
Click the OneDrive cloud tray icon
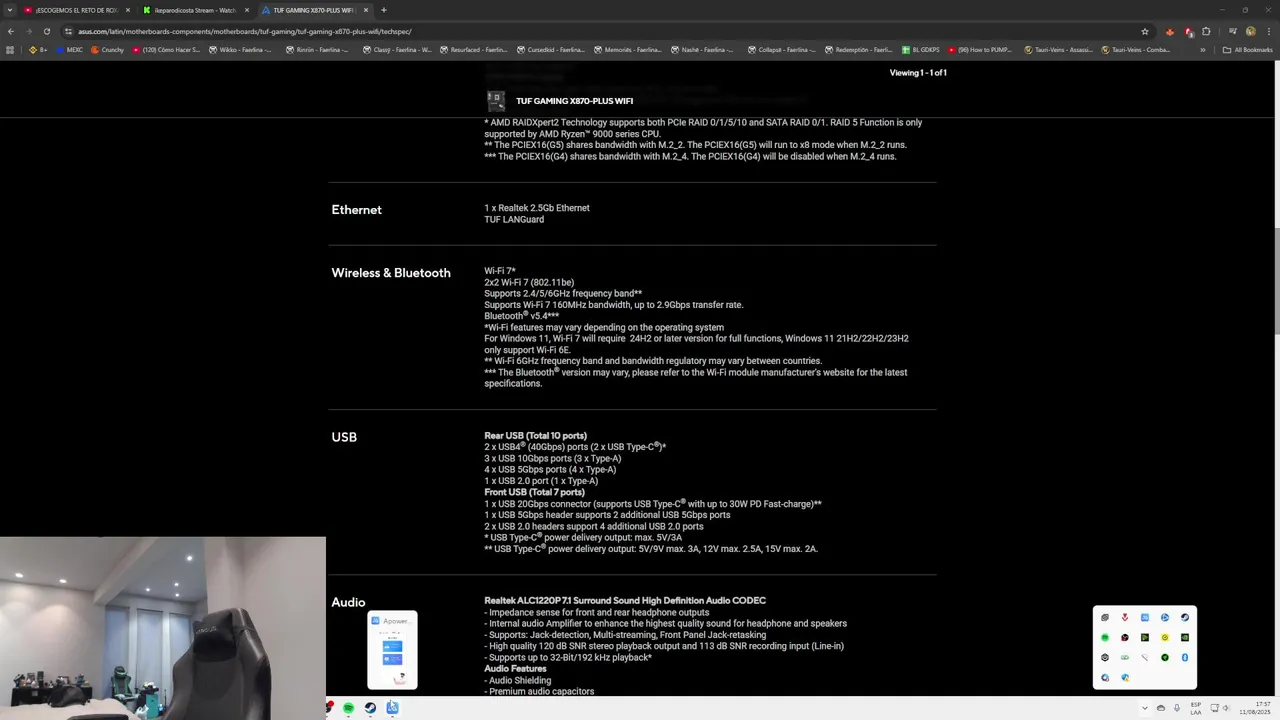pyautogui.click(x=1161, y=708)
